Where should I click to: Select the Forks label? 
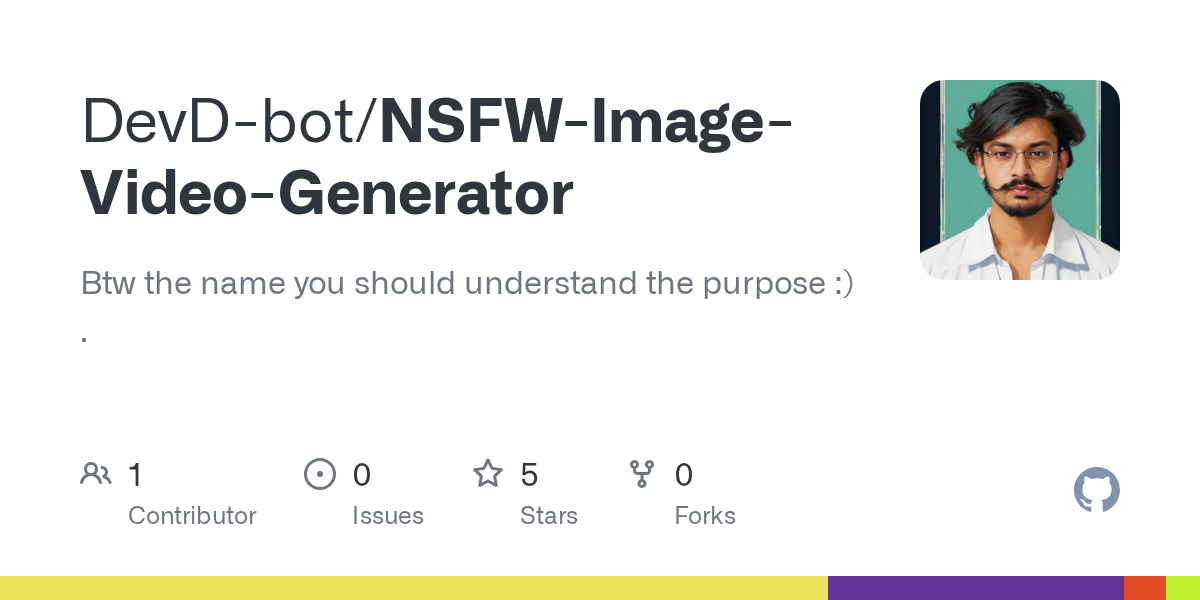[x=705, y=516]
